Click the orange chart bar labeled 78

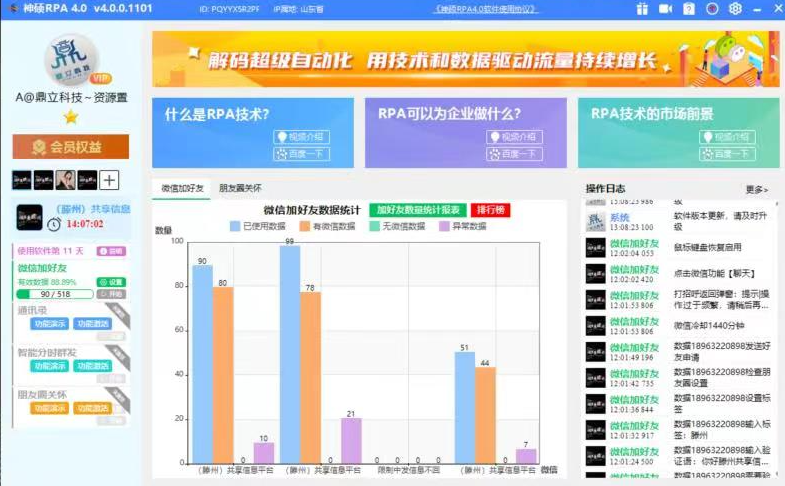[x=310, y=377]
